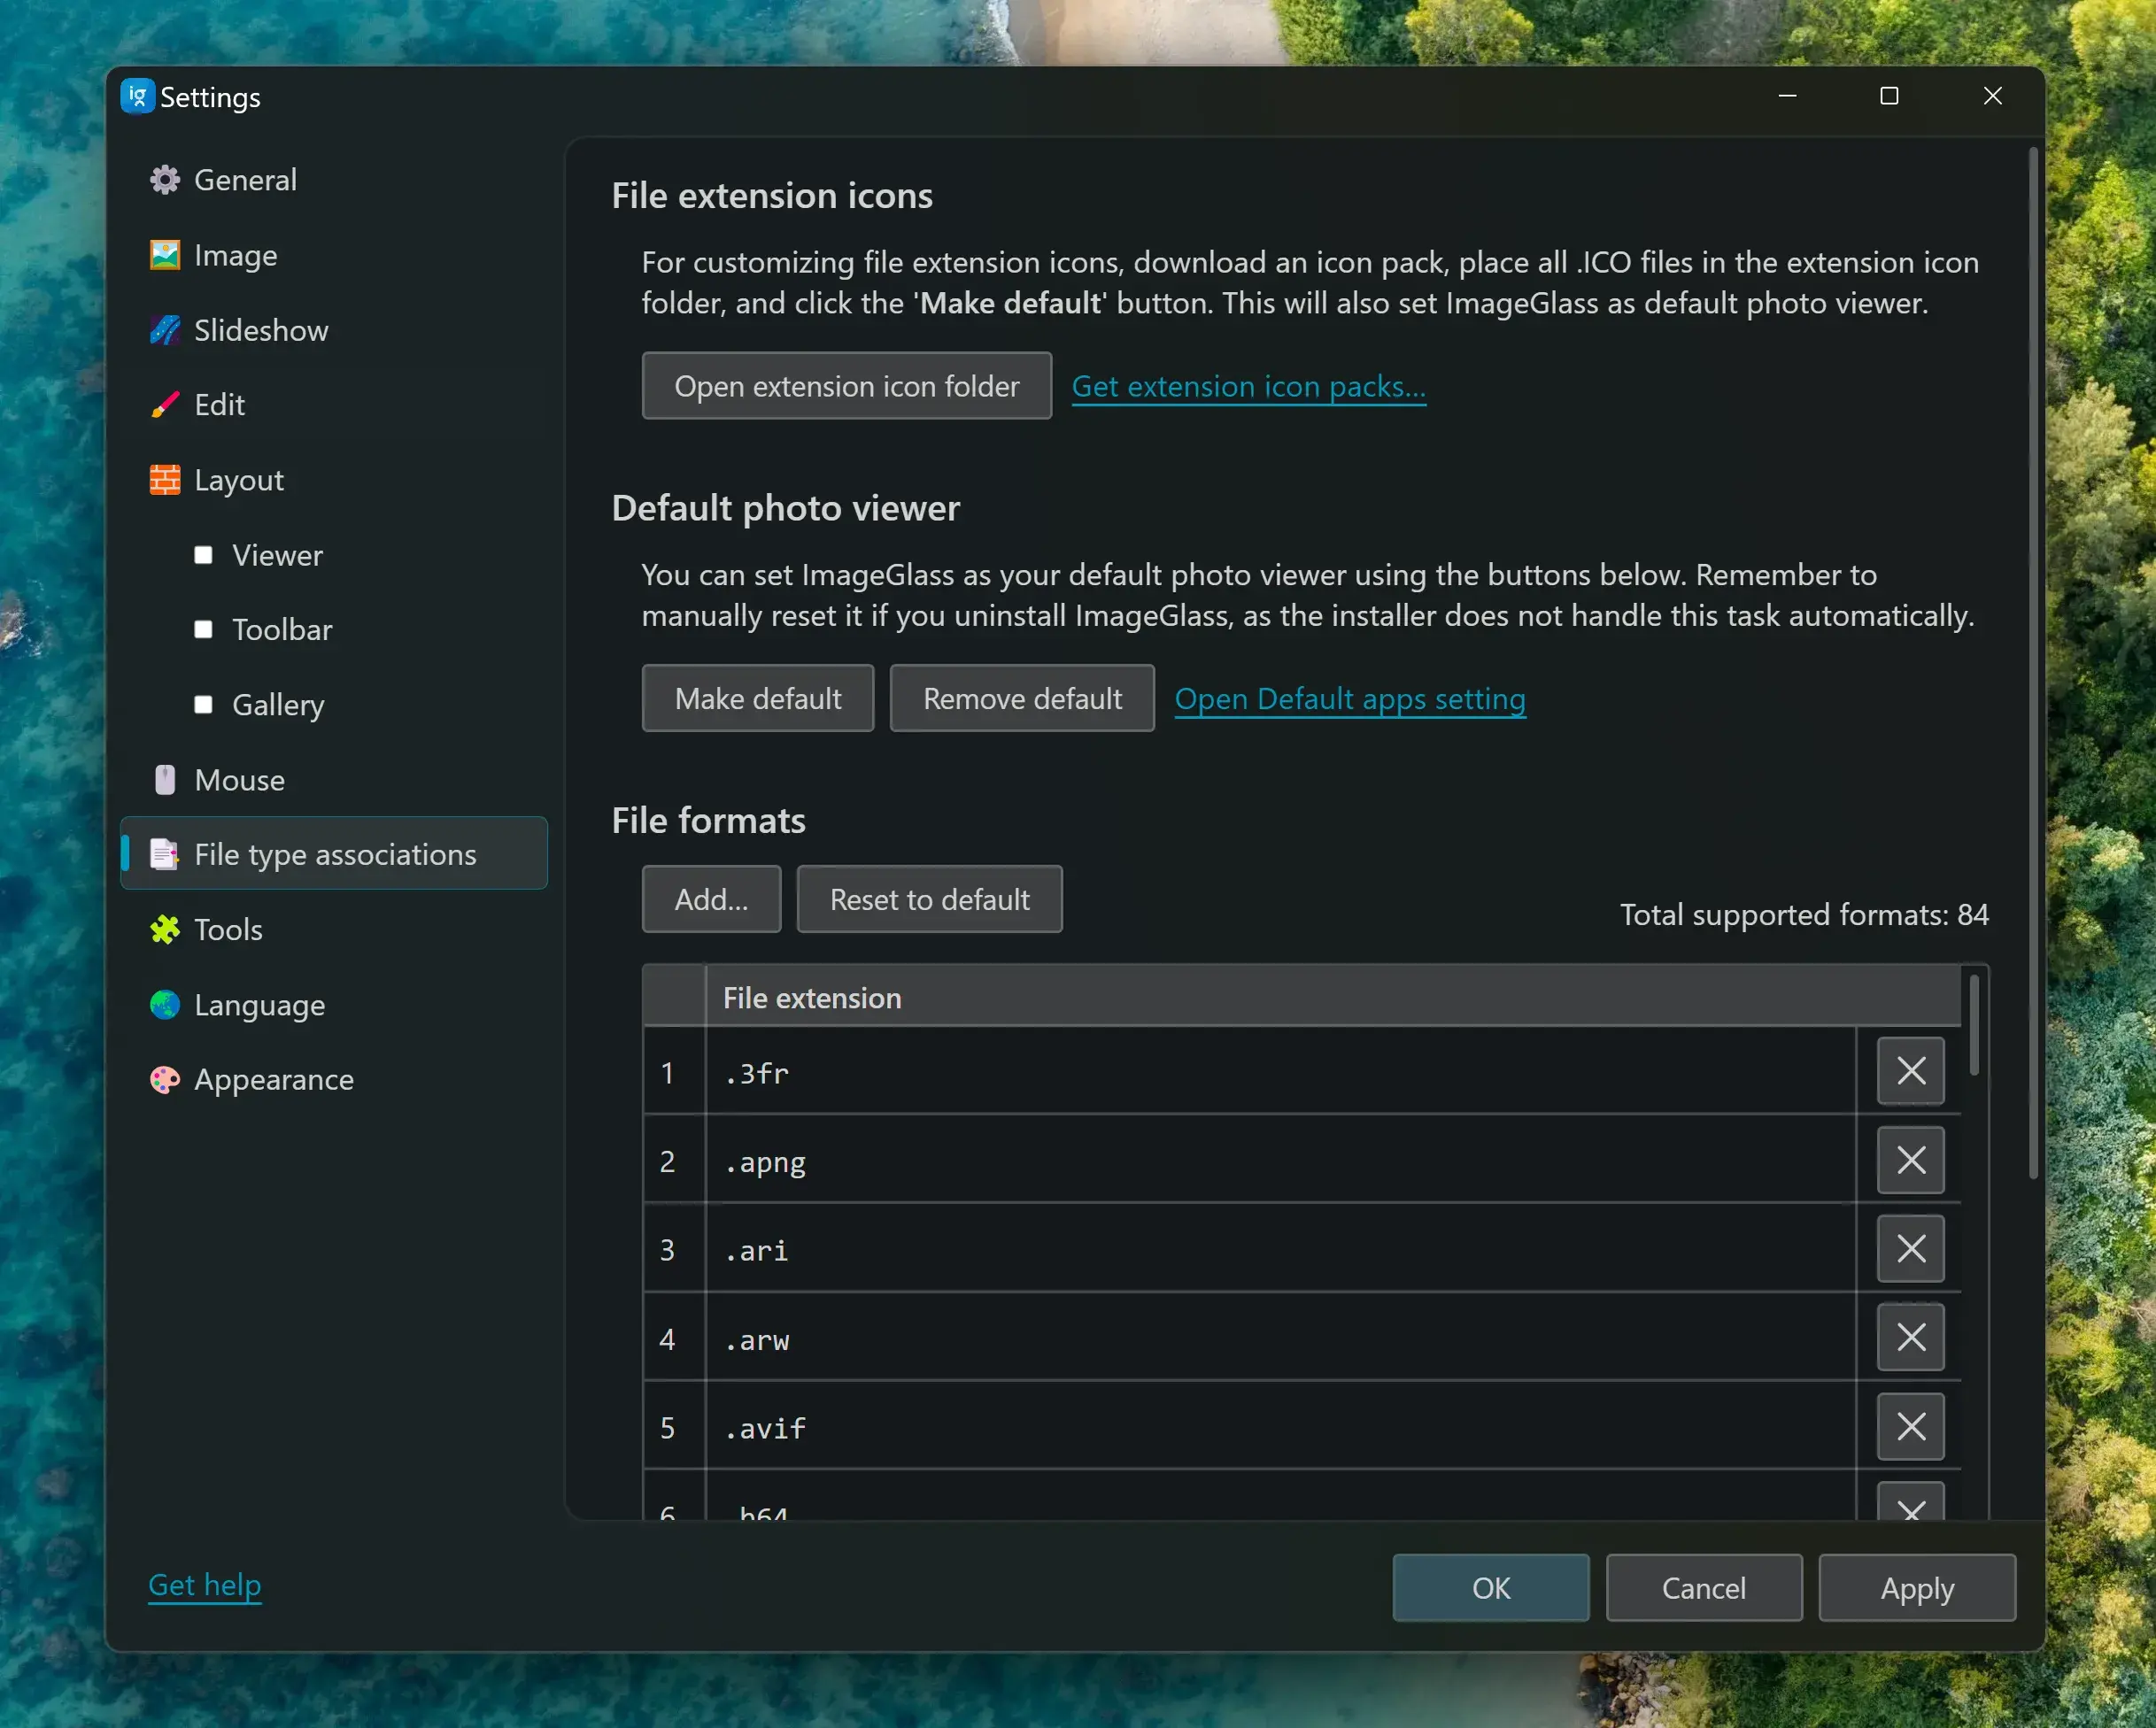The height and width of the screenshot is (1728, 2156).
Task: Open Image settings via picture icon
Action: (165, 255)
